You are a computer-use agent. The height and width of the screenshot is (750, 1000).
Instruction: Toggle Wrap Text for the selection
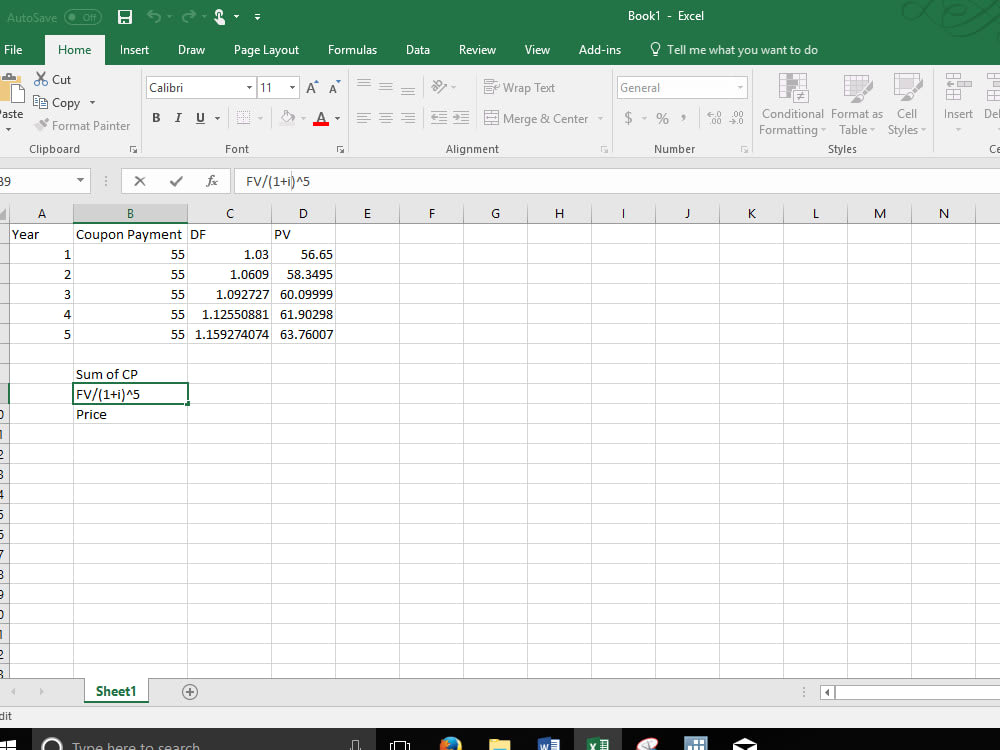(x=519, y=88)
